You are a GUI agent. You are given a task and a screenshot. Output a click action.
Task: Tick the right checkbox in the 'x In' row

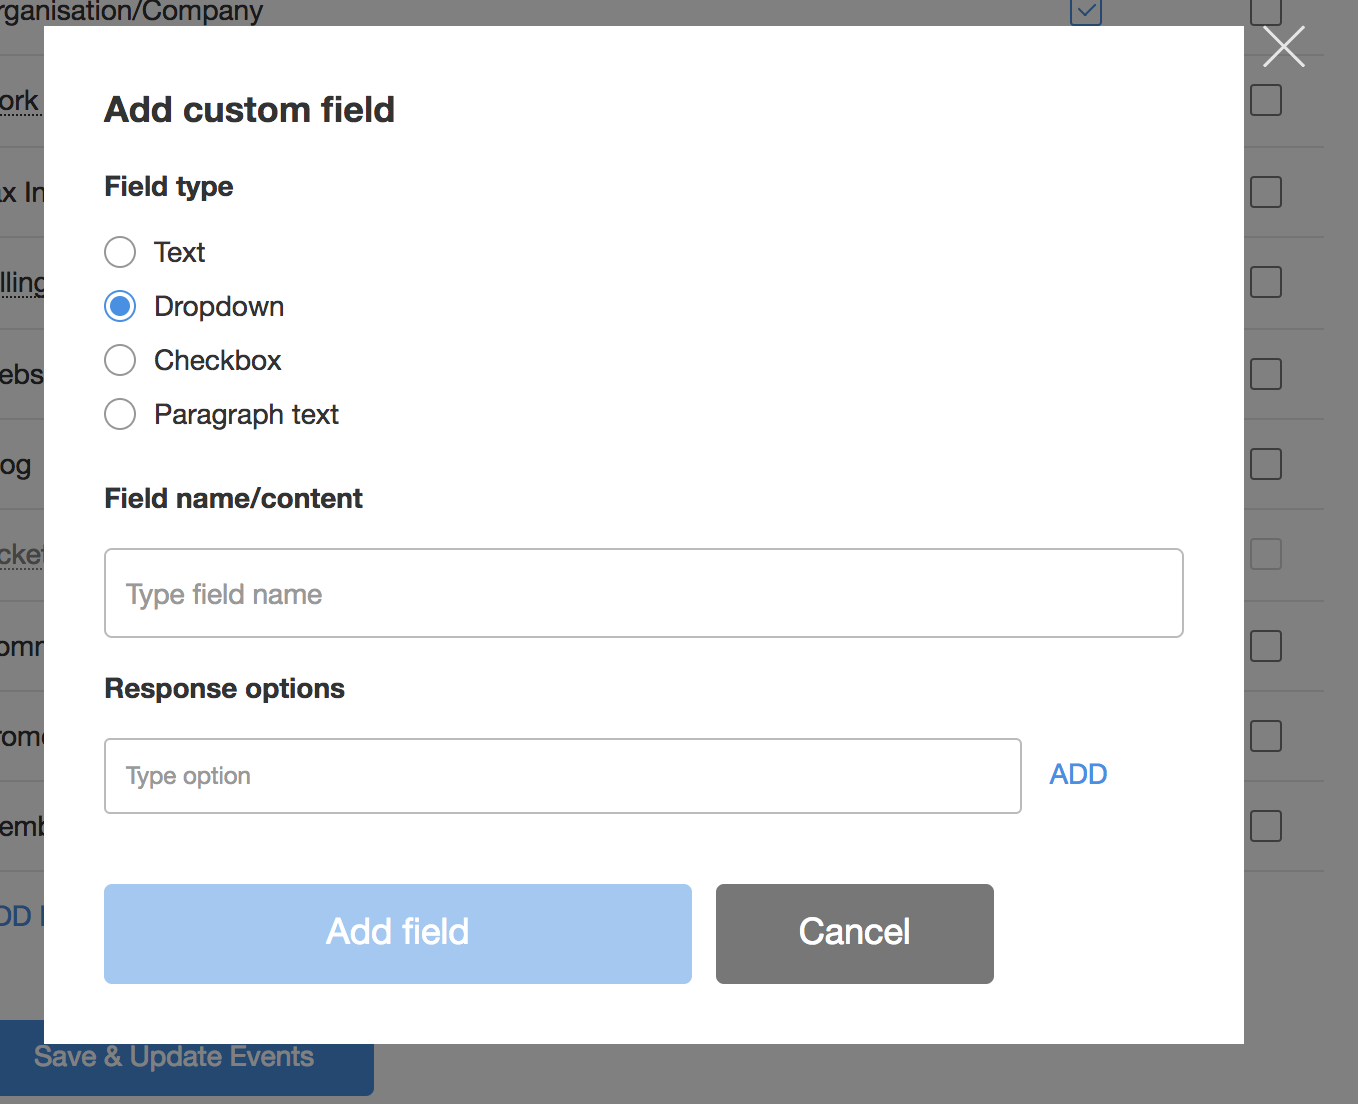(x=1266, y=192)
